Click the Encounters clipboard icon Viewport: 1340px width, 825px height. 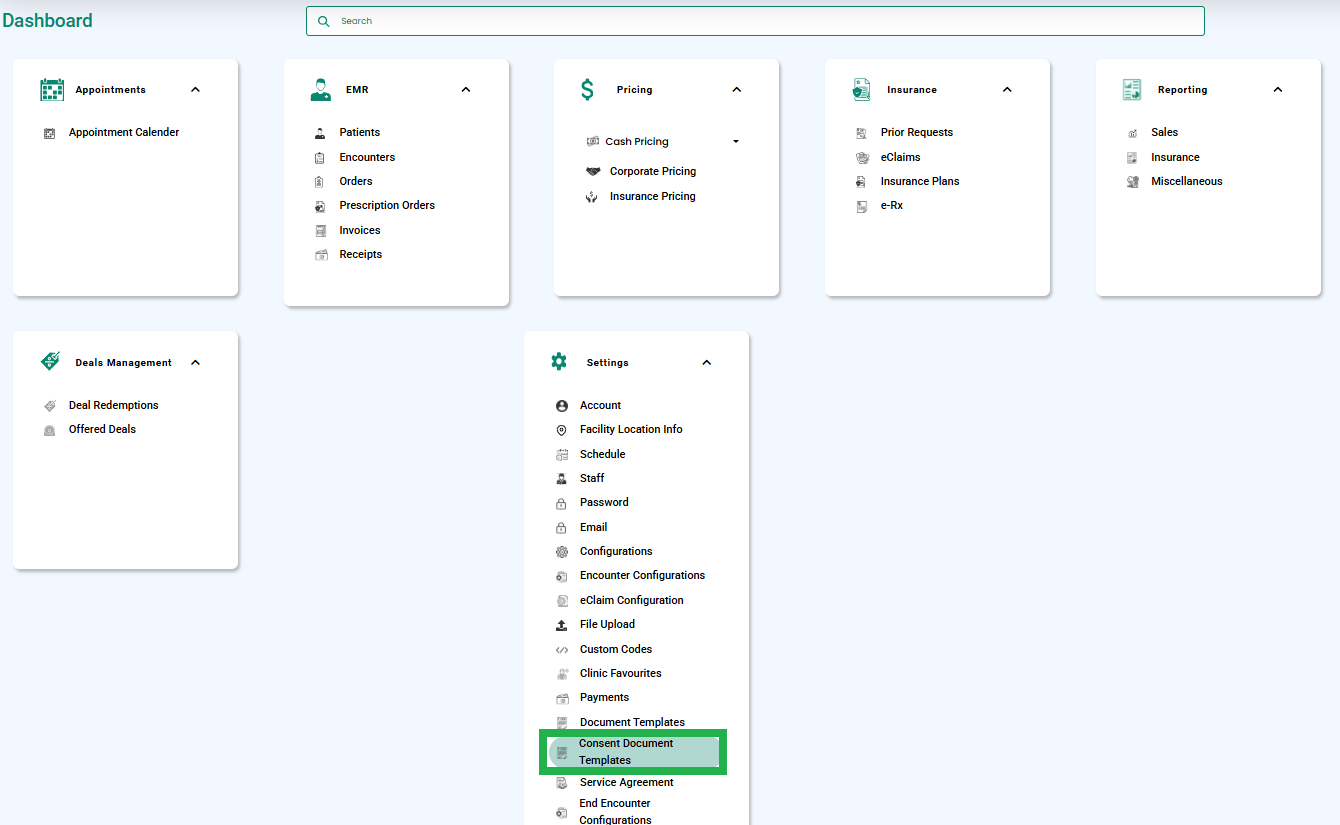tap(320, 157)
